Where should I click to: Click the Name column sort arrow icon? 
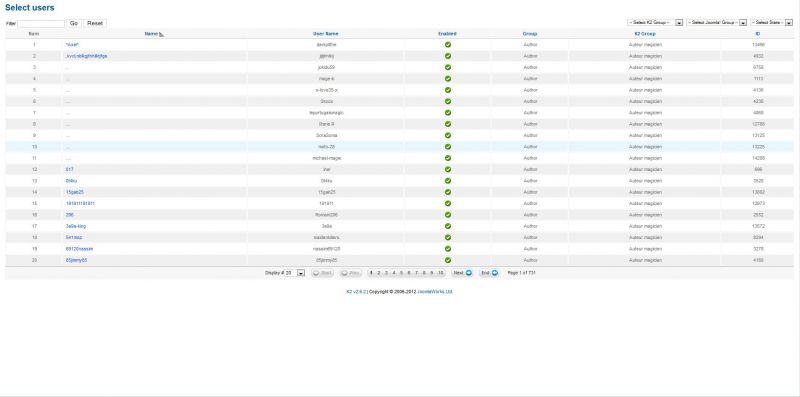click(161, 35)
